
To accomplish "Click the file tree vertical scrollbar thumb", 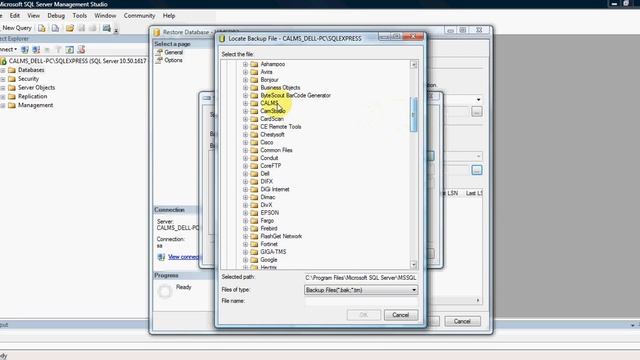I will 413,115.
